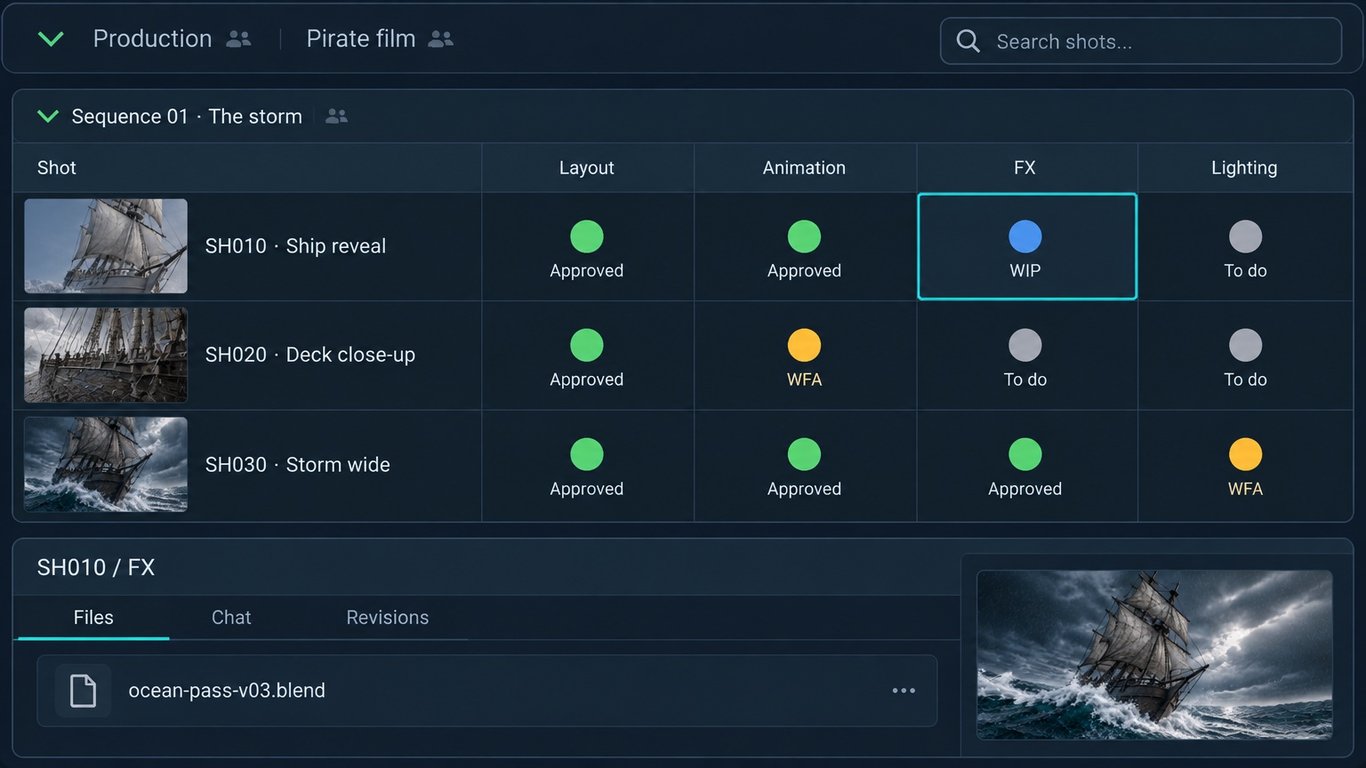The image size is (1366, 768).
Task: Select SH030 Layout Approved status
Action: pyautogui.click(x=587, y=466)
